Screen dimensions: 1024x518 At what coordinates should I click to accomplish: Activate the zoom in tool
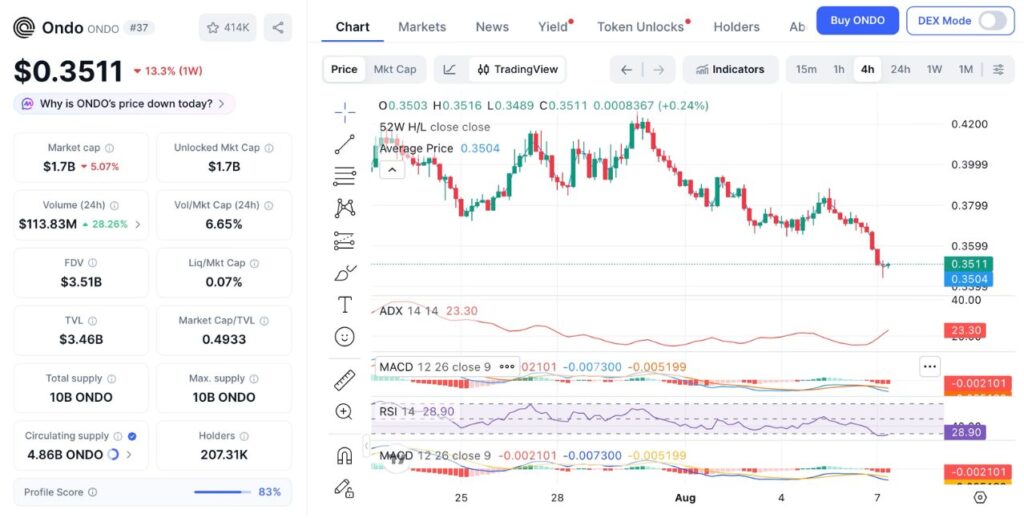pyautogui.click(x=344, y=412)
